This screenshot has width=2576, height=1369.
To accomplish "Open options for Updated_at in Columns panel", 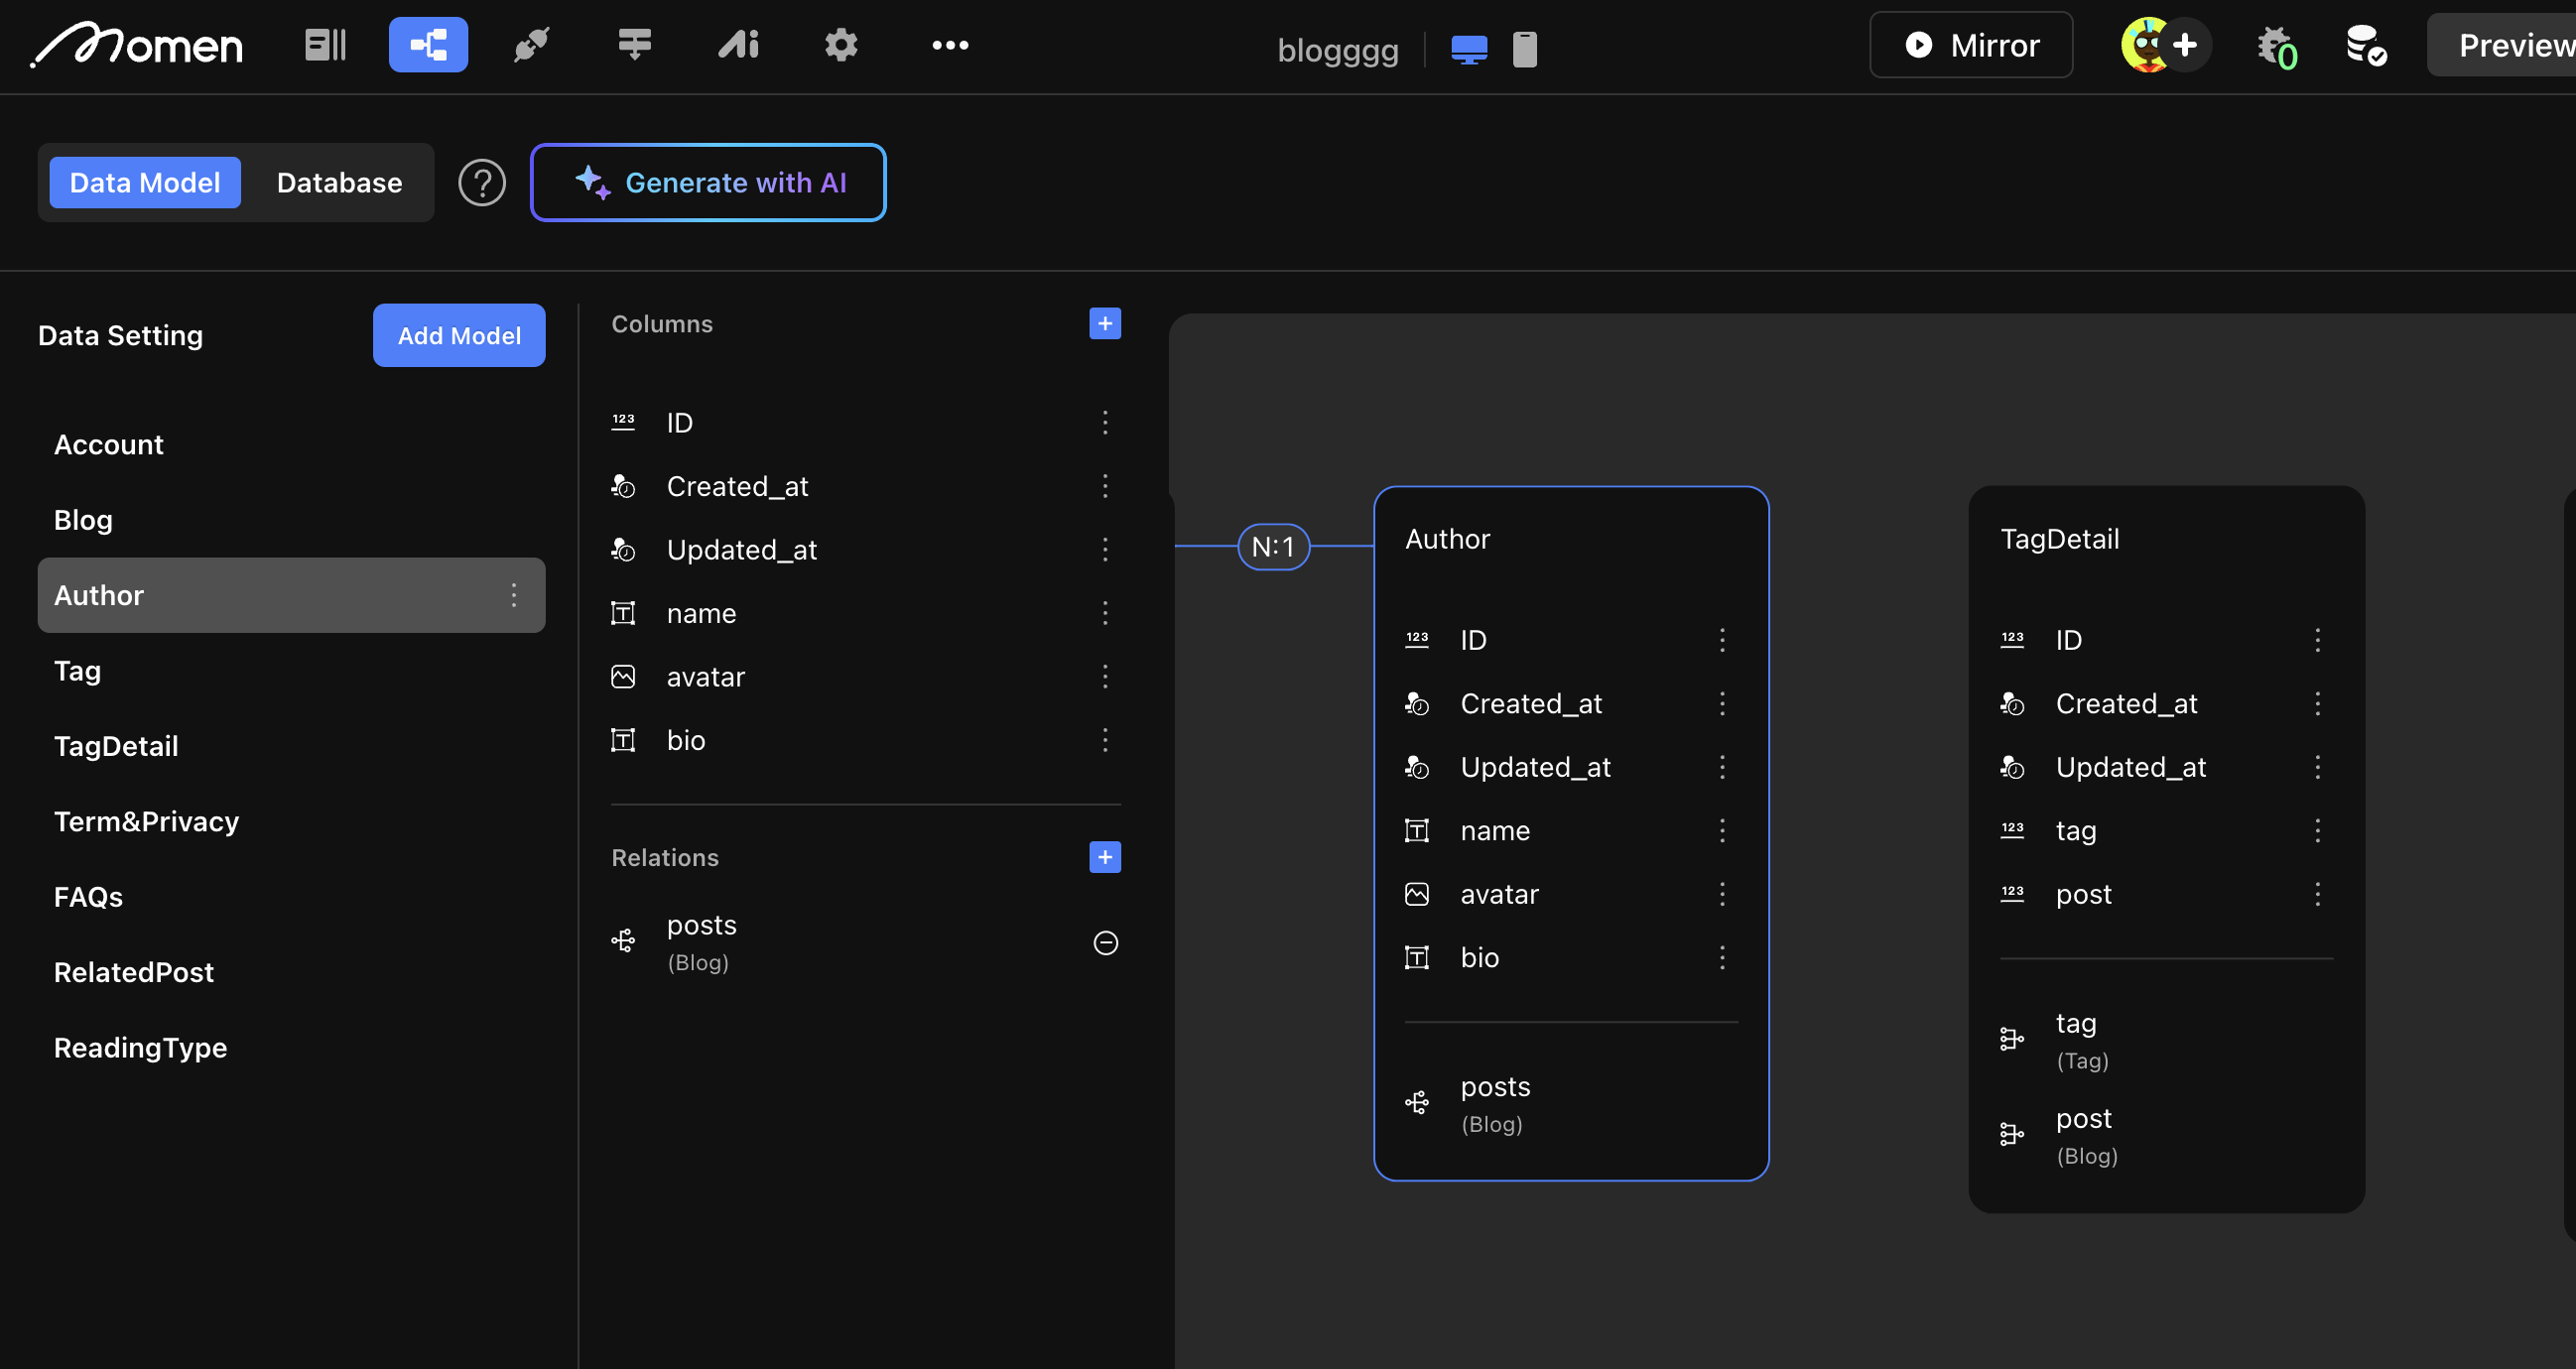I will (1105, 550).
